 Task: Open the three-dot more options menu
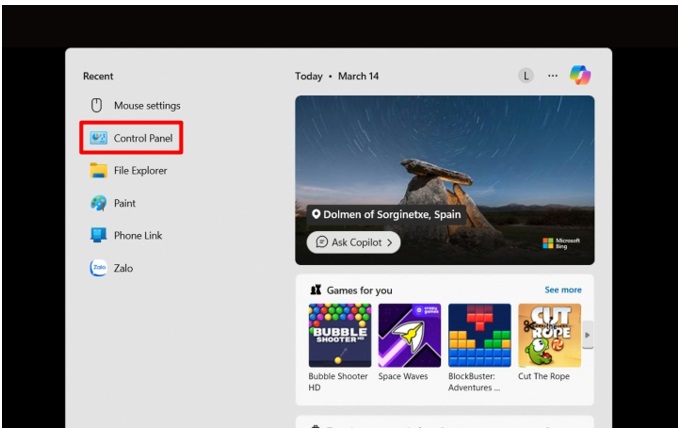552,76
